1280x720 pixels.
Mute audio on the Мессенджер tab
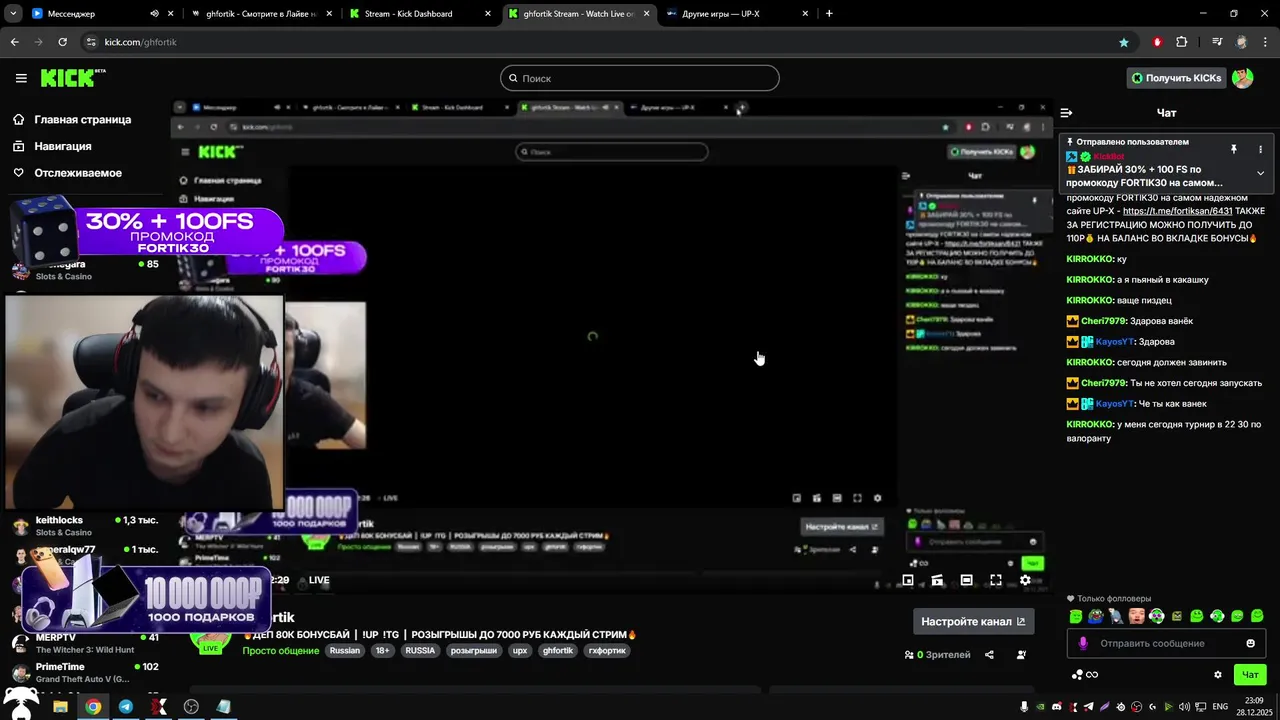point(154,14)
